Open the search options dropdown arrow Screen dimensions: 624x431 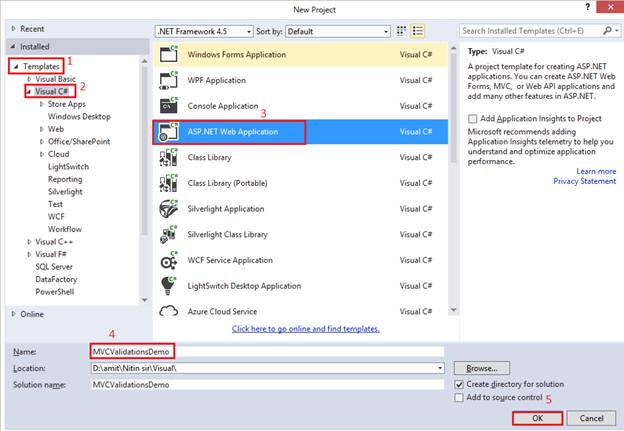[616, 31]
